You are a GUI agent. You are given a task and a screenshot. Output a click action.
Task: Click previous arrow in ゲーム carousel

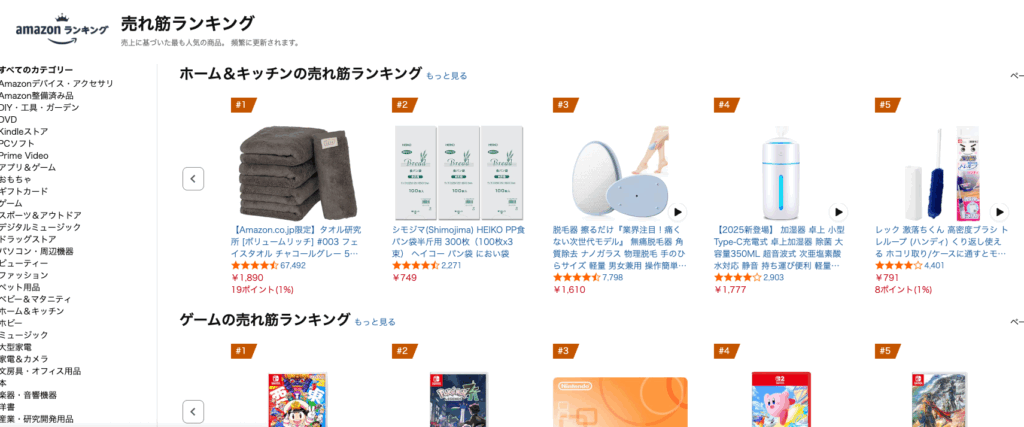click(193, 412)
